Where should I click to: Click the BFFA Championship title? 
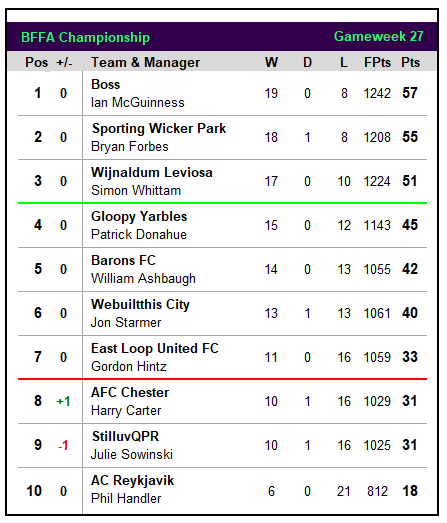(x=85, y=37)
